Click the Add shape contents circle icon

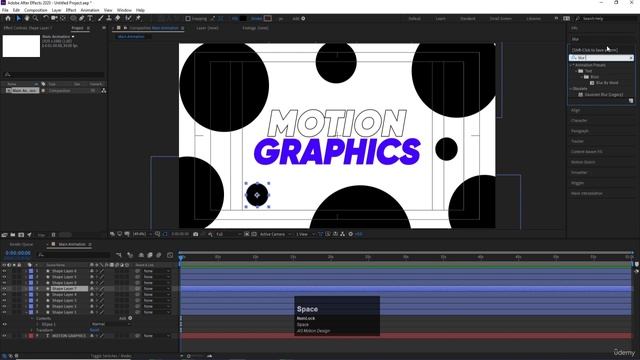130,318
